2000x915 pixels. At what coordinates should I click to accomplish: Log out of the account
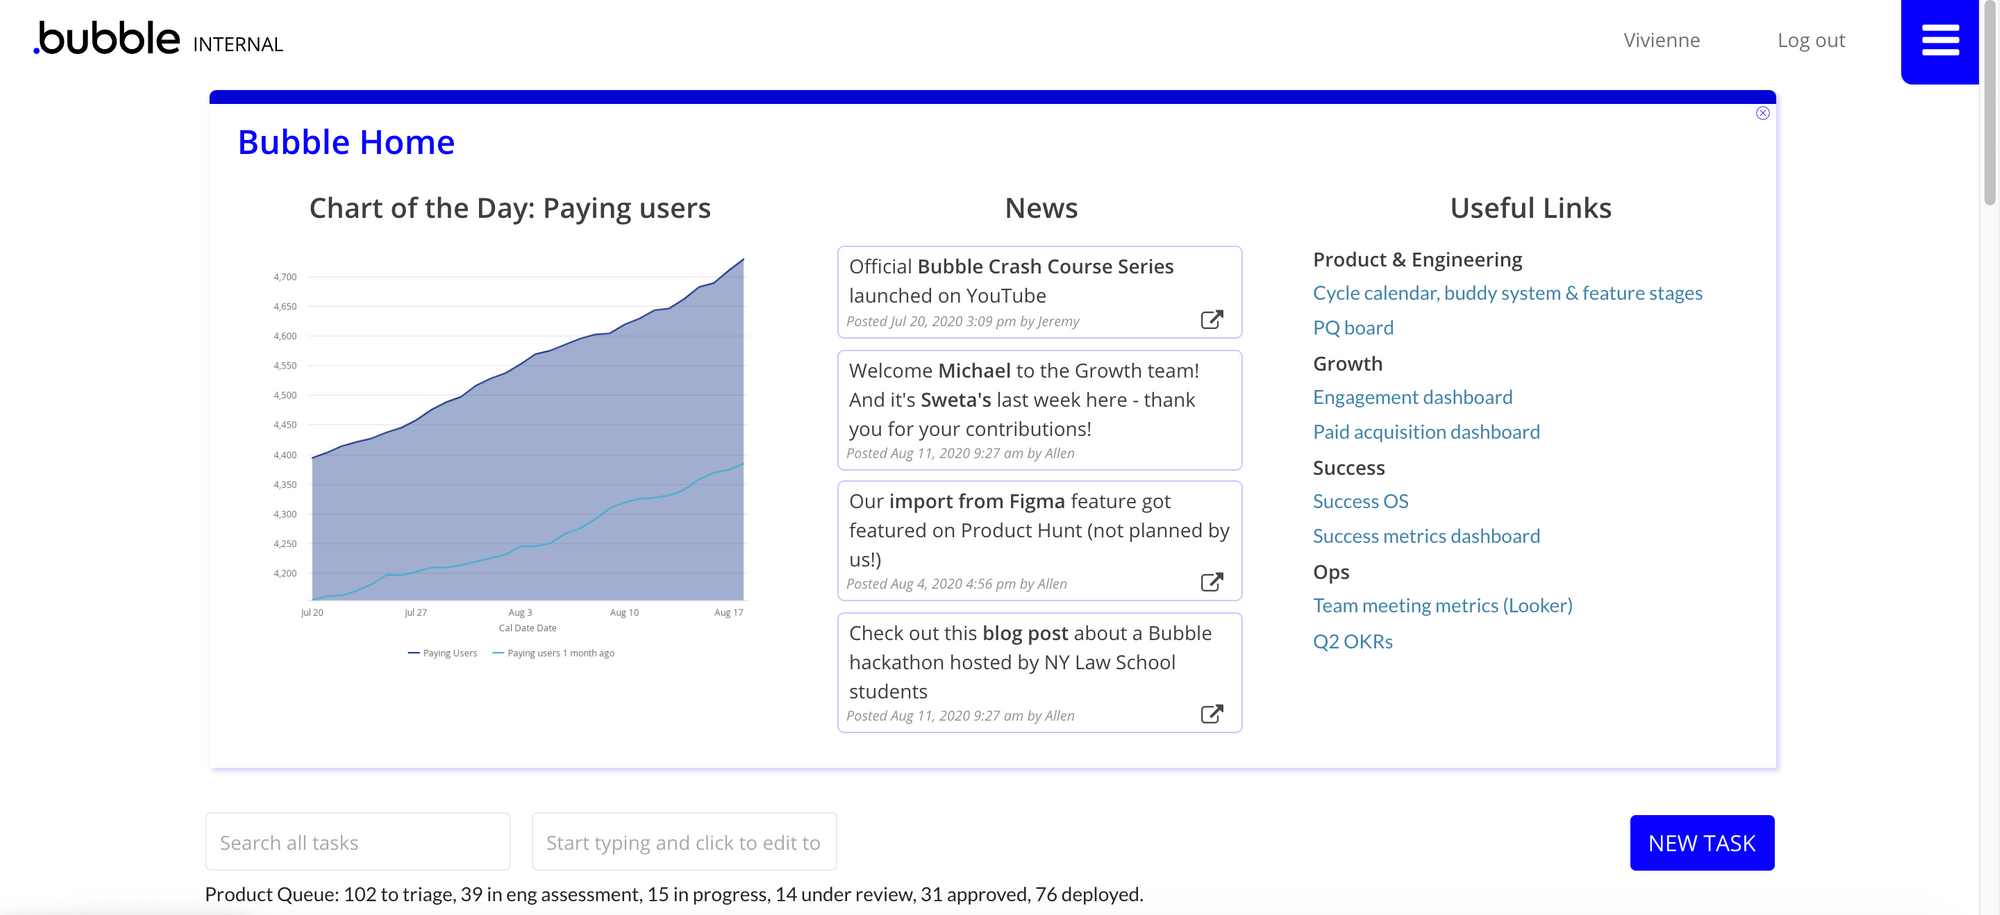(1810, 41)
